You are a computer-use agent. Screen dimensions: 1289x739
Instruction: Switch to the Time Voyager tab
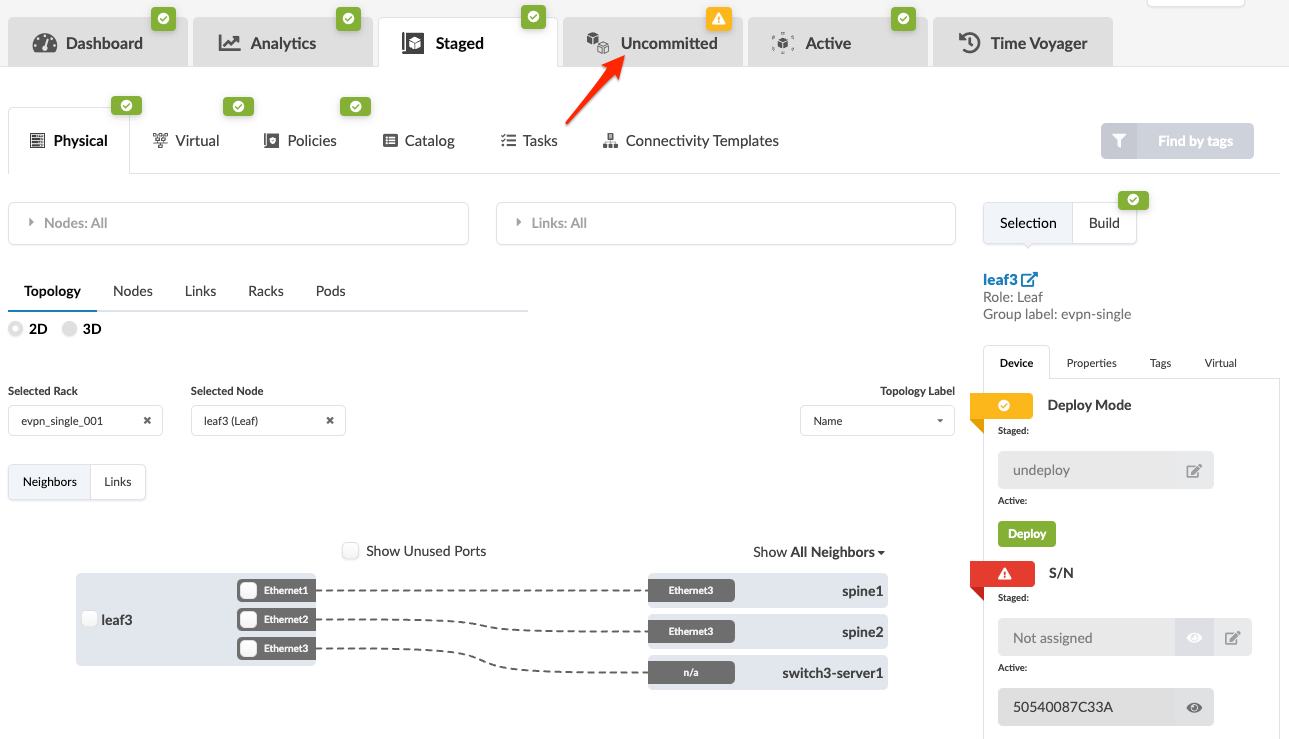point(1022,43)
